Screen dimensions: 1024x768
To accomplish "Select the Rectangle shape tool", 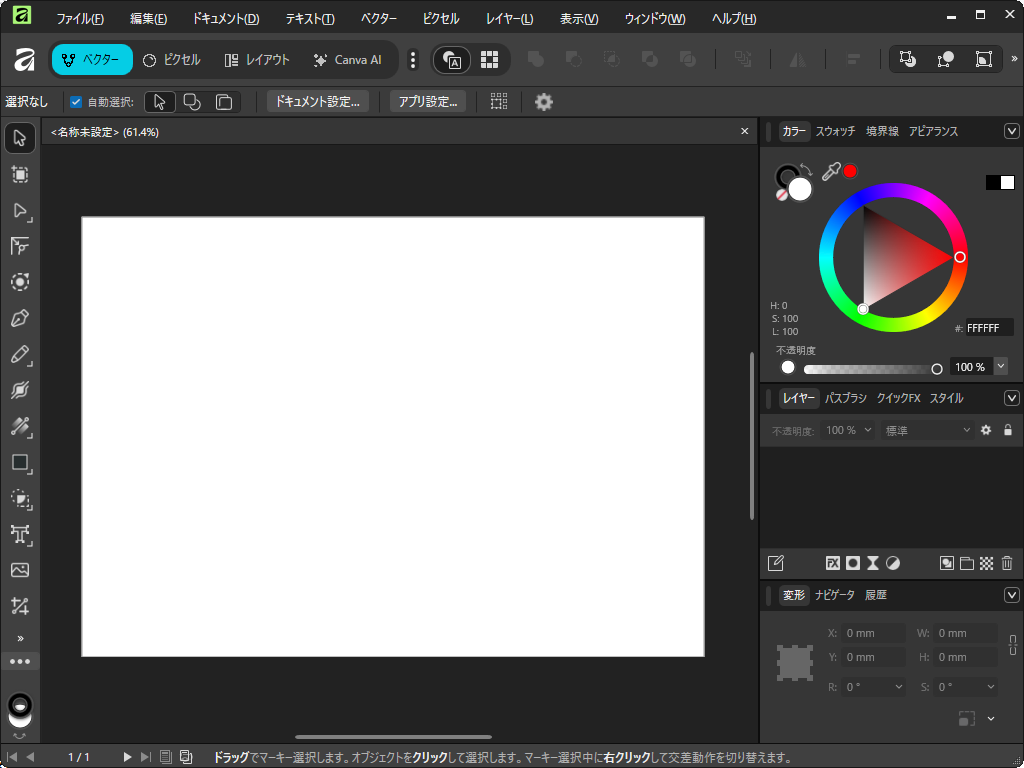I will pos(19,462).
